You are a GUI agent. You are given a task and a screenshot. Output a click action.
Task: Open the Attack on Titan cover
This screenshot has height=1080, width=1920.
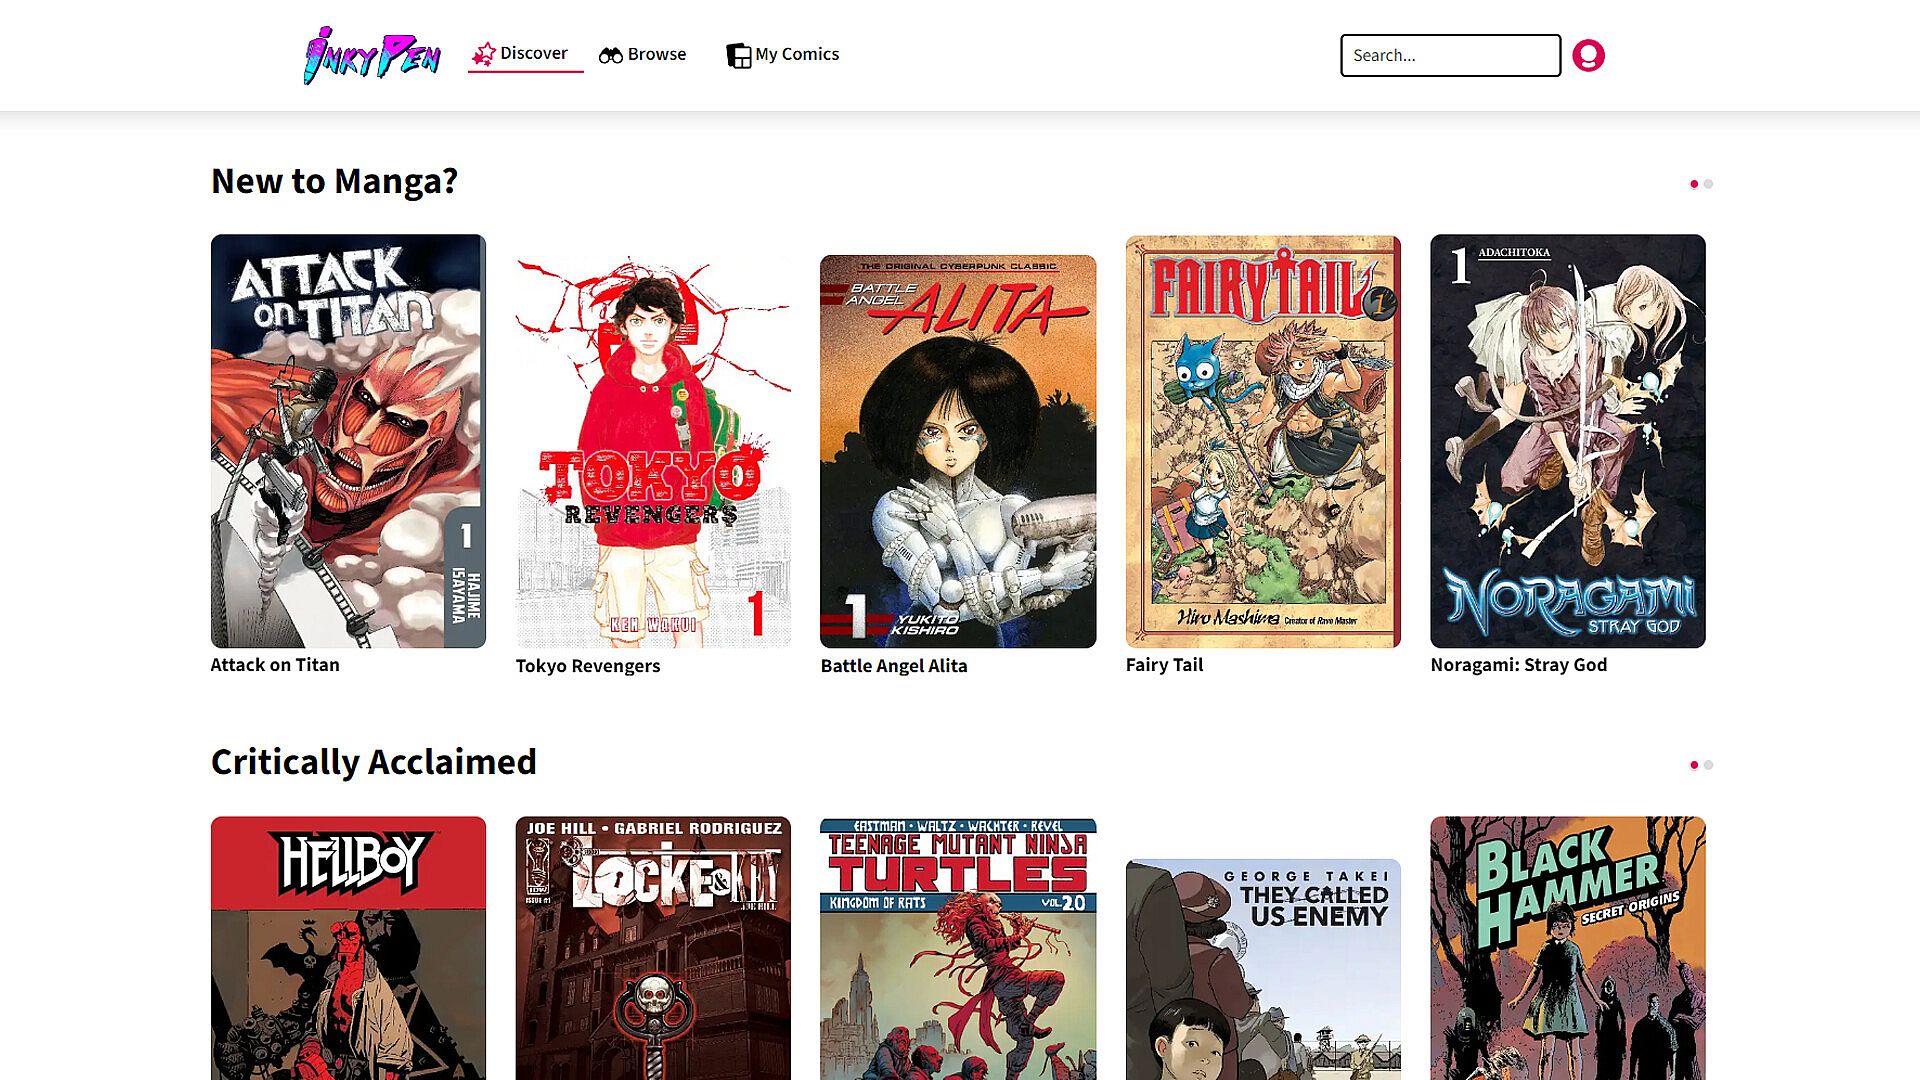[348, 441]
